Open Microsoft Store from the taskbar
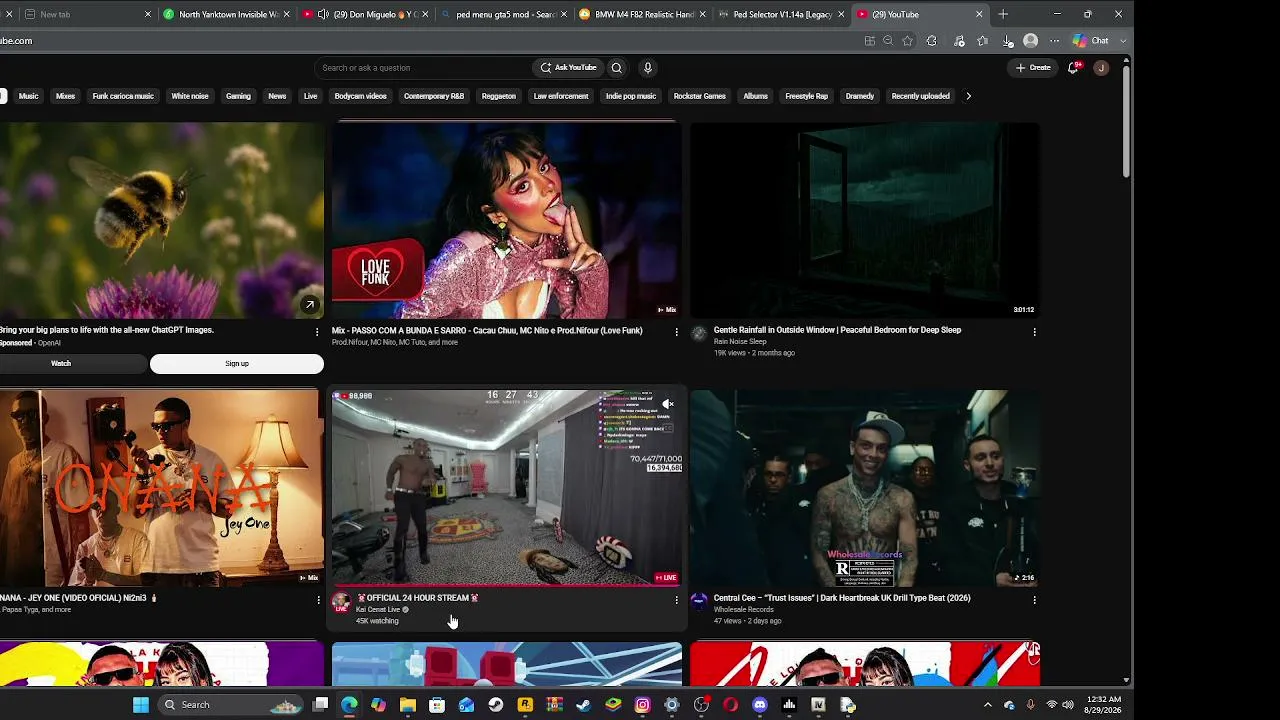The image size is (1280, 720). (x=437, y=705)
